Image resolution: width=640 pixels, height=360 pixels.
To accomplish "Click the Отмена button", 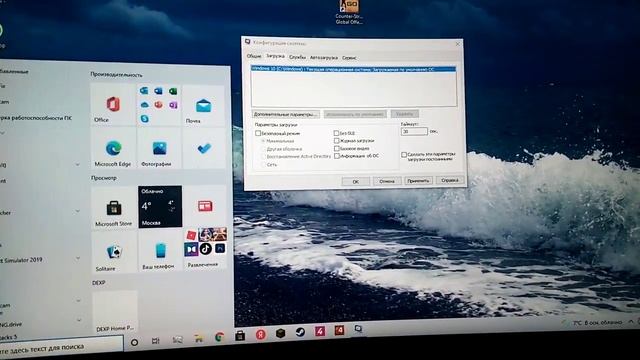I will 387,181.
